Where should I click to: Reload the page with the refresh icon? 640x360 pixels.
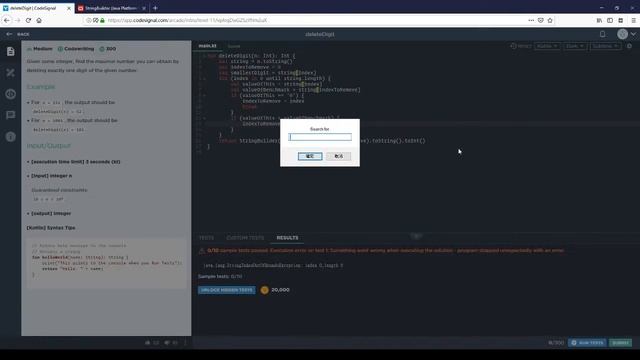[x=28, y=20]
